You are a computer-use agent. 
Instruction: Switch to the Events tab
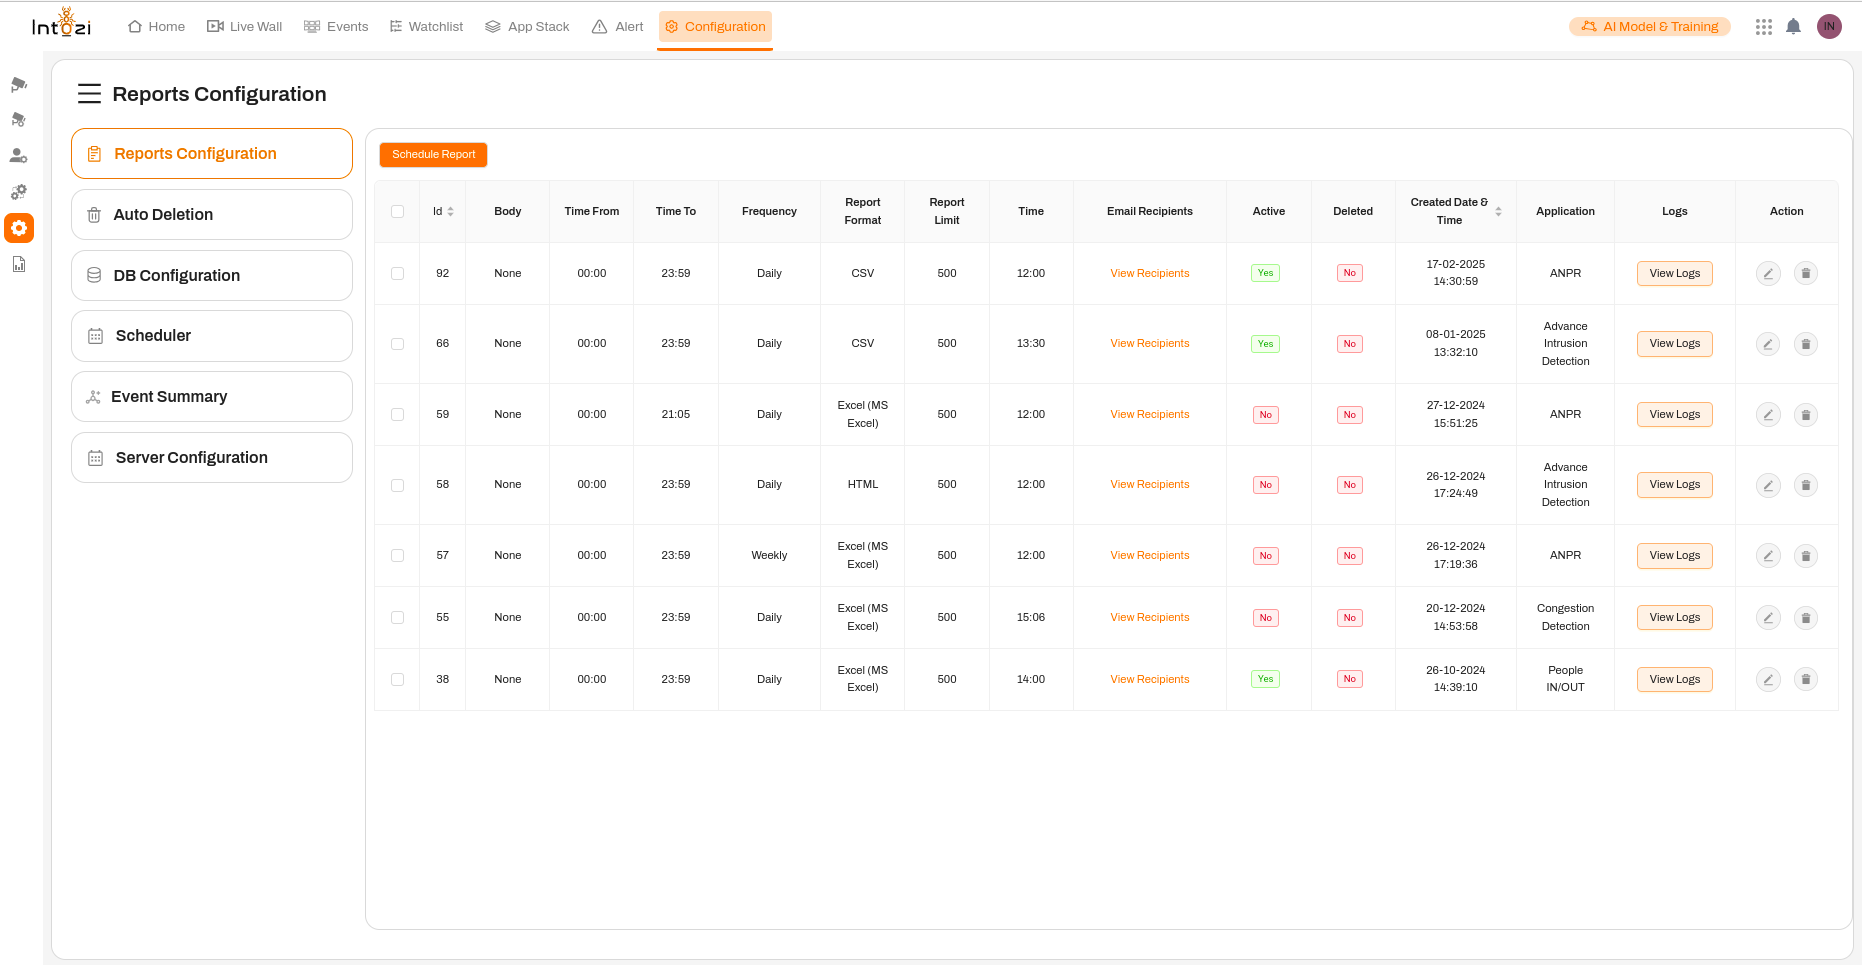pos(336,26)
